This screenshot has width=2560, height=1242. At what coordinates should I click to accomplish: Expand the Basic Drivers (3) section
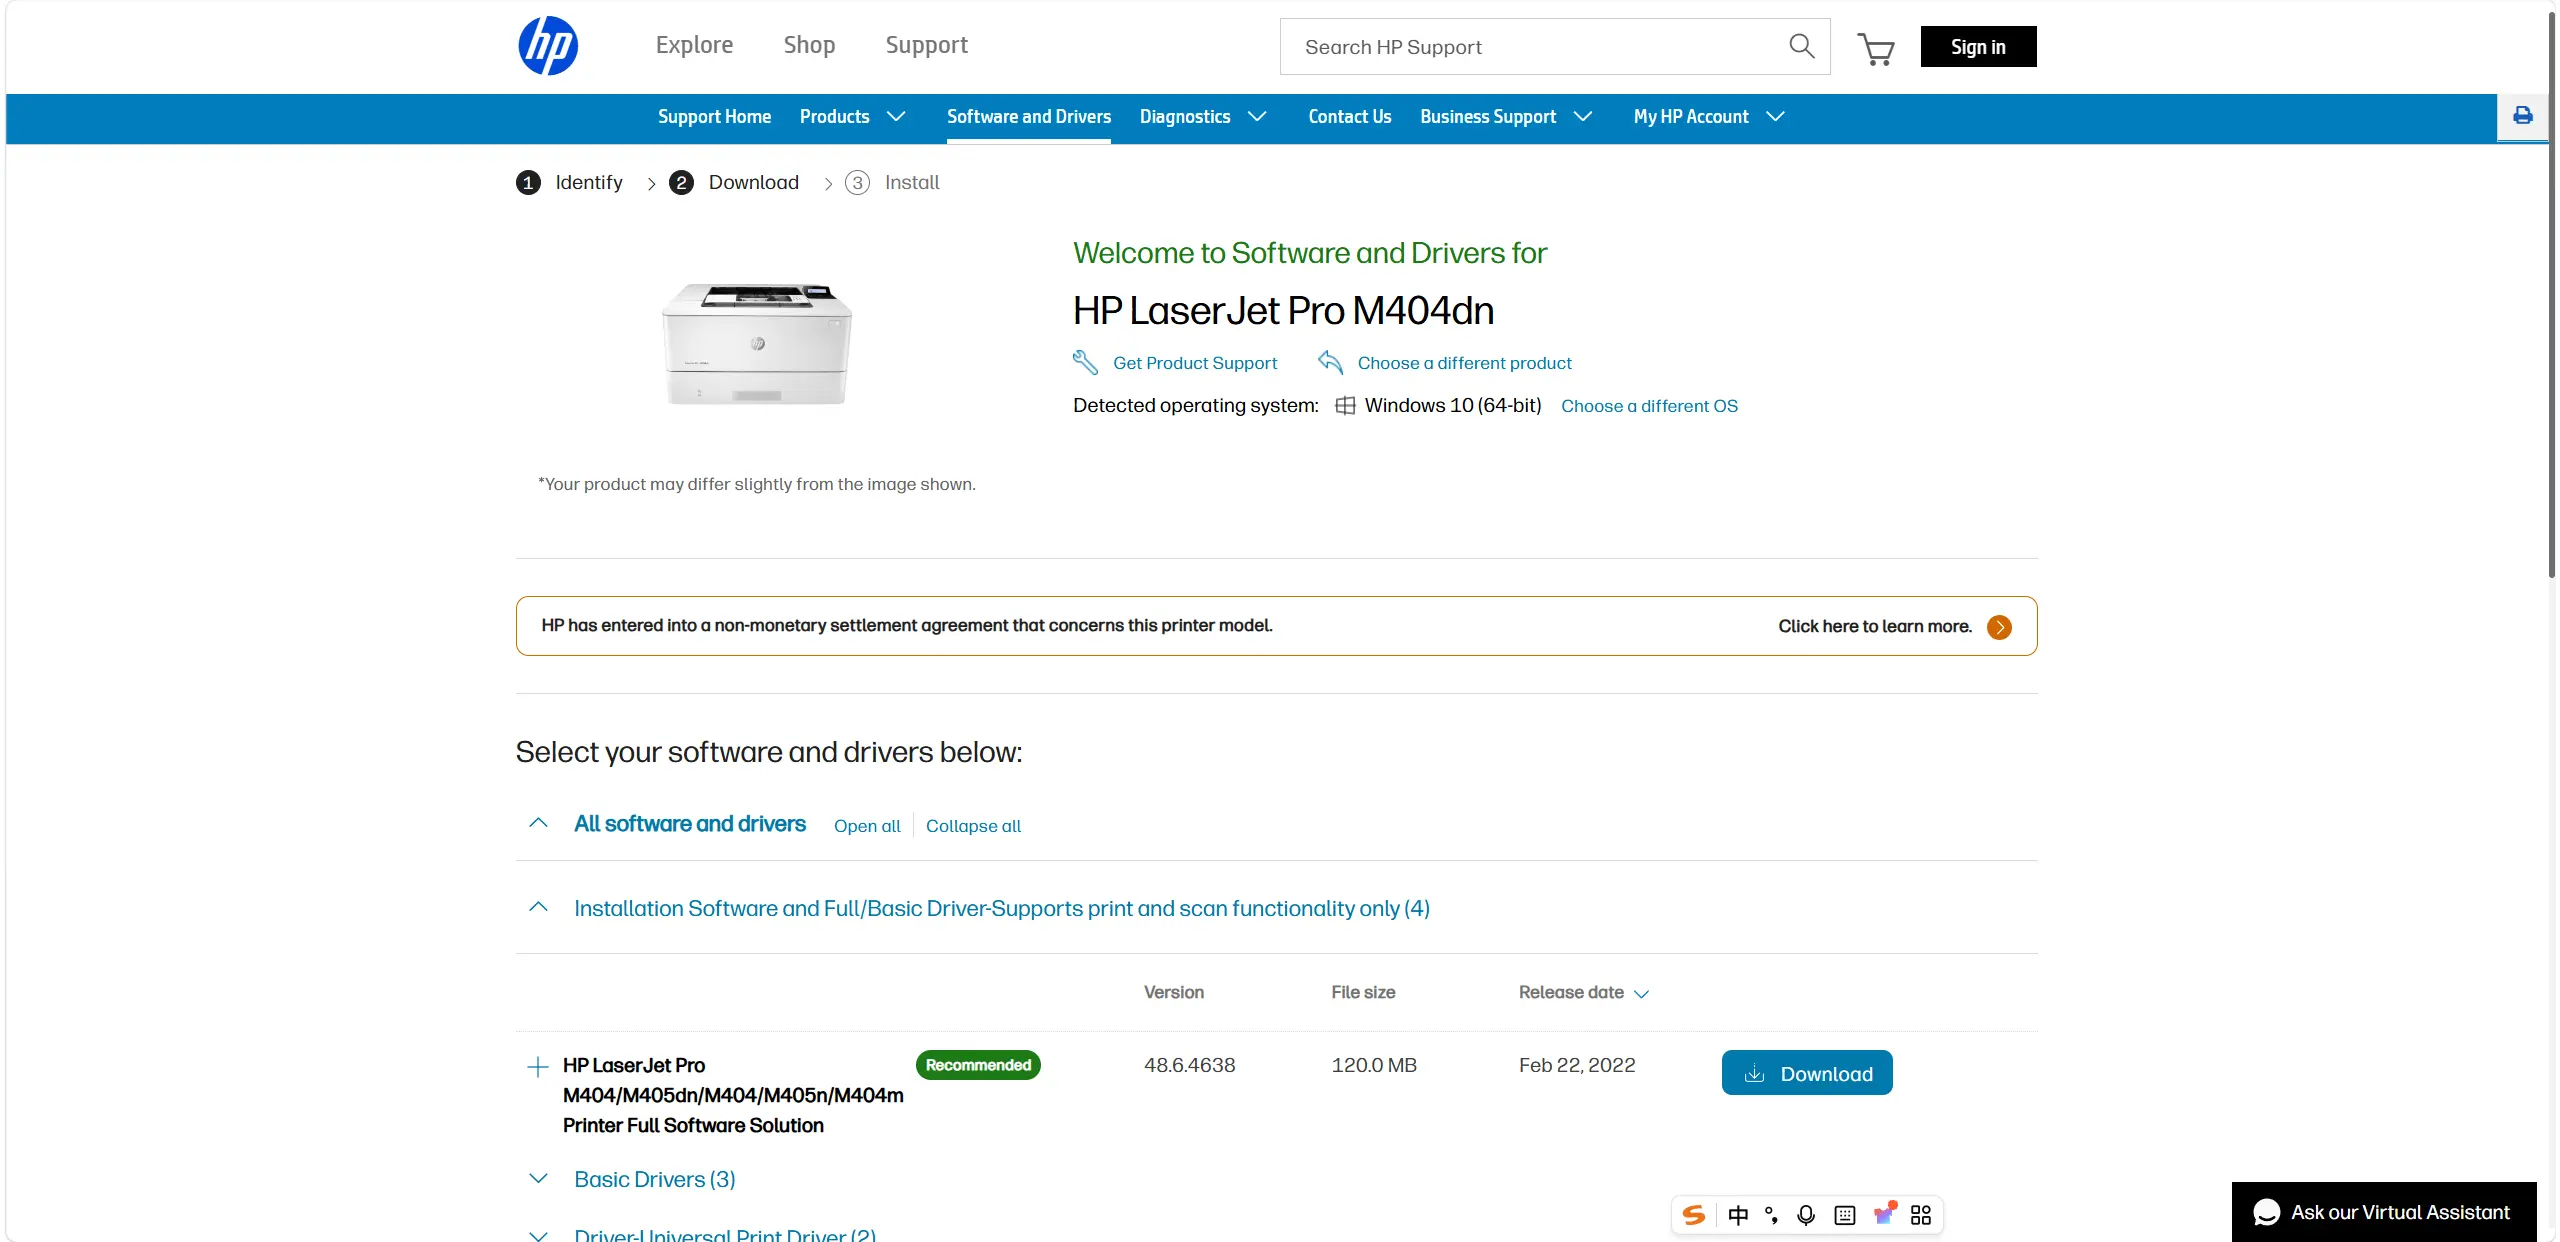538,1178
